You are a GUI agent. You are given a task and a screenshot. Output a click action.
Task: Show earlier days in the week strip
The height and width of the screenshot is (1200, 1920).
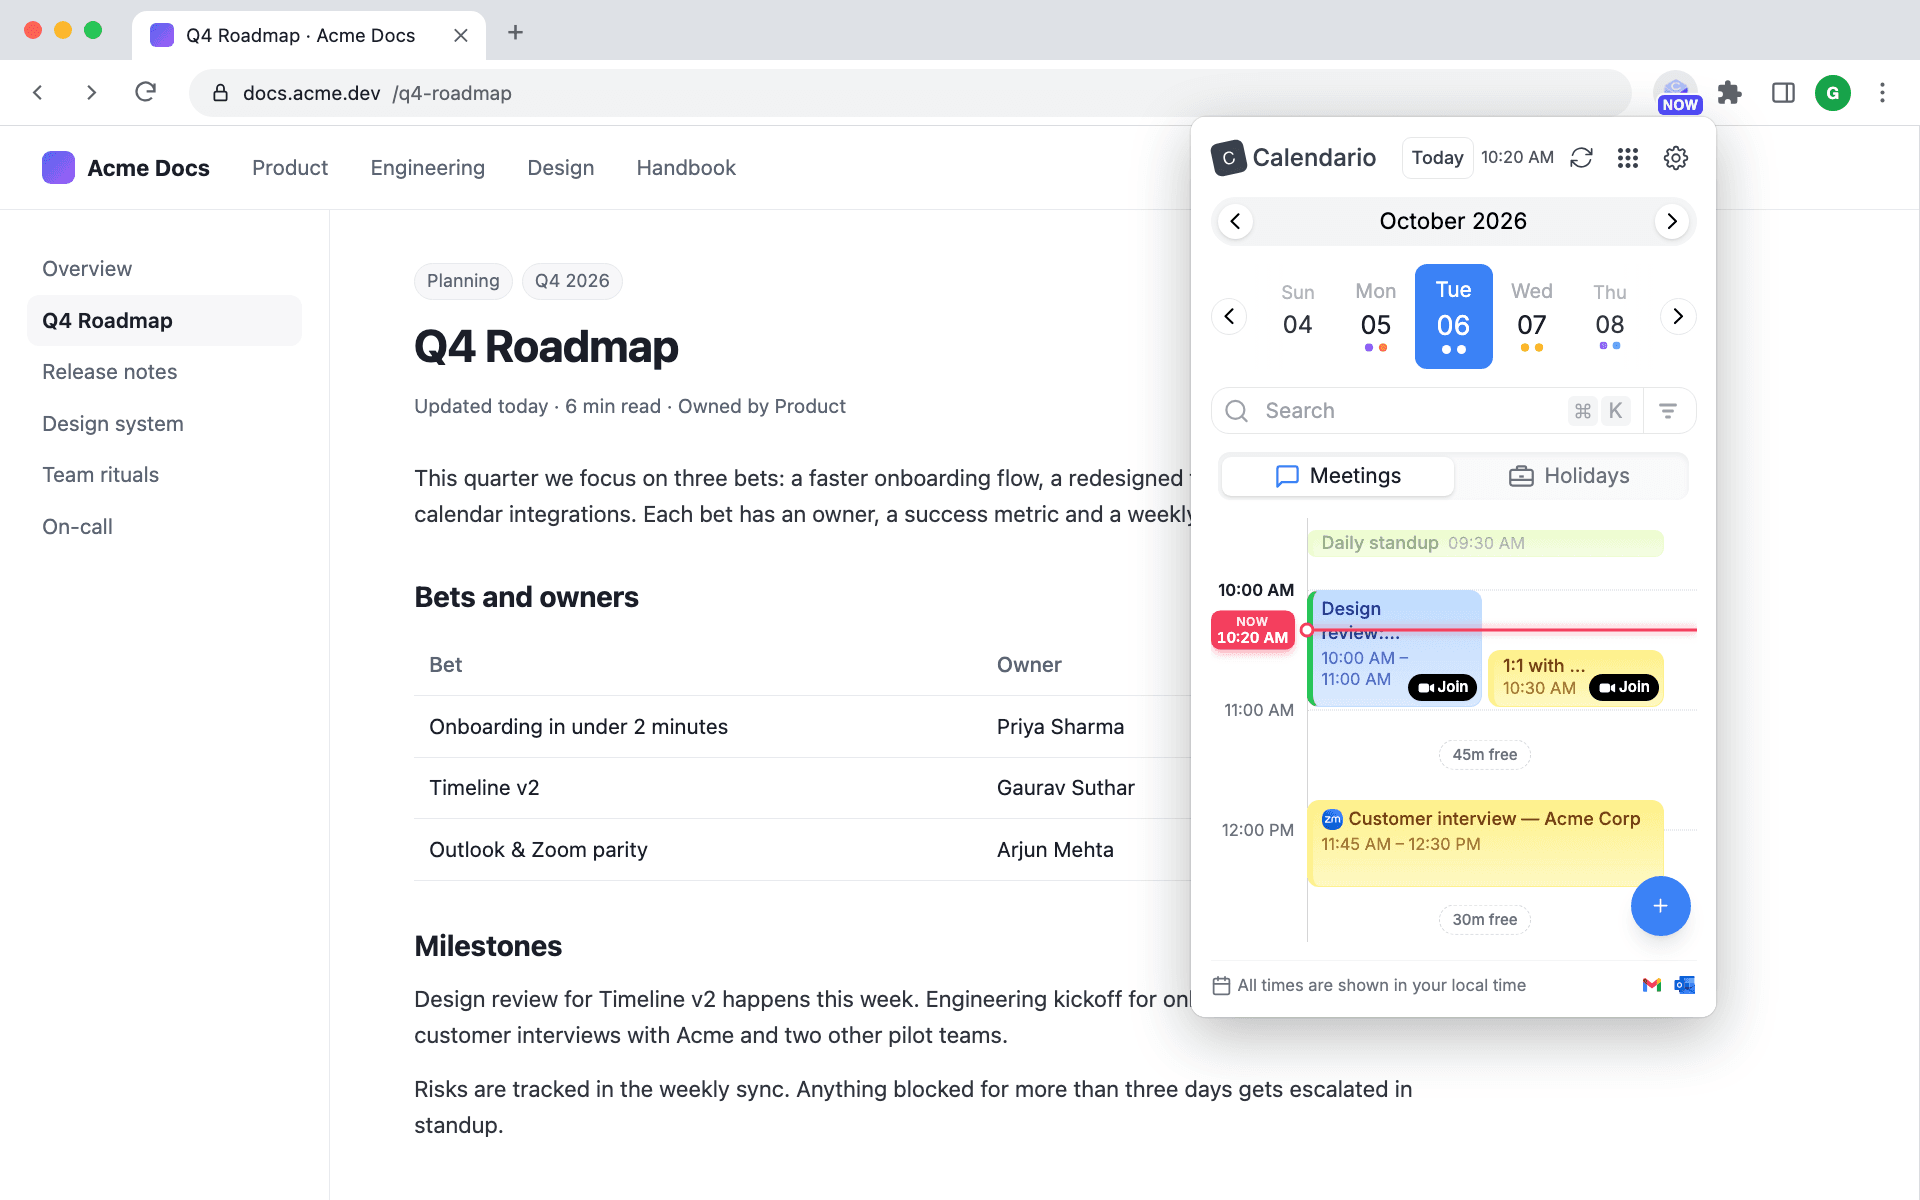coord(1229,317)
